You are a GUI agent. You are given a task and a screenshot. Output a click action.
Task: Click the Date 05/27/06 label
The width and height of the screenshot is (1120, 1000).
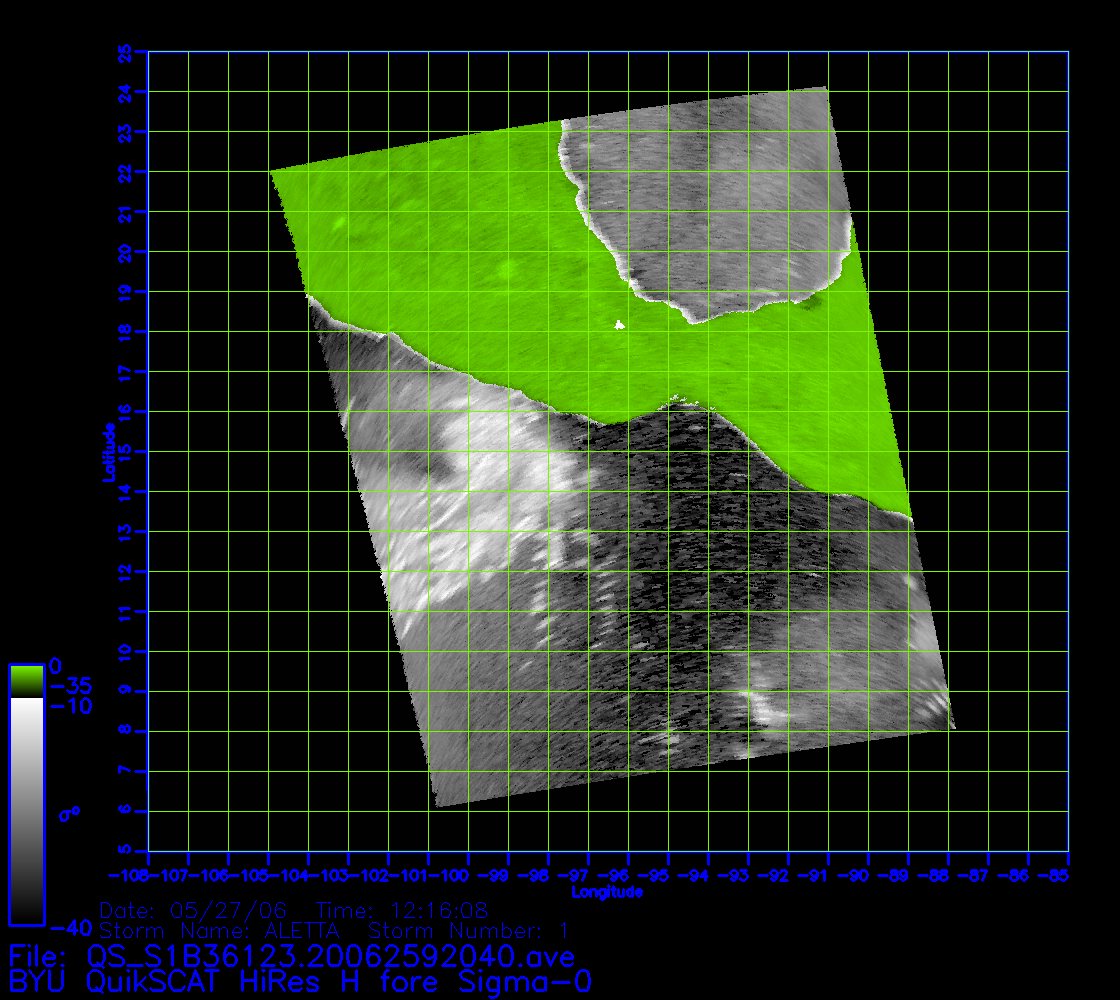point(193,911)
